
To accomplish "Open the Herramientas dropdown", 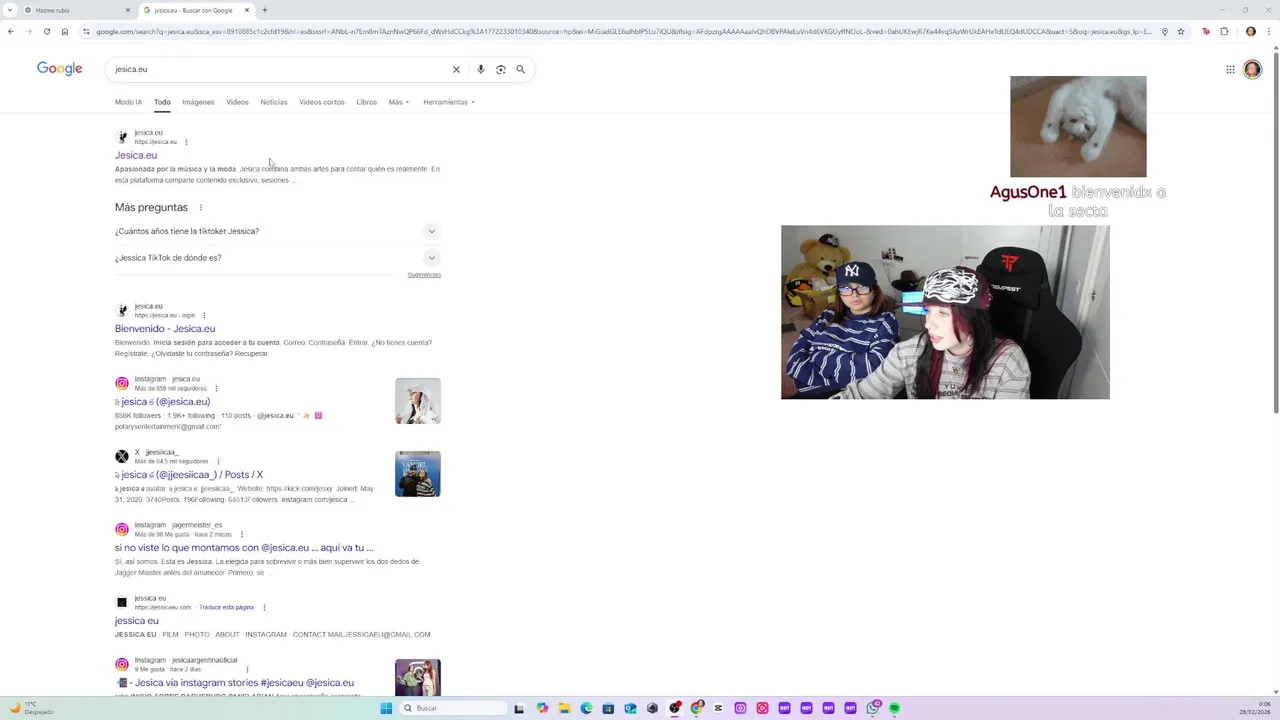I will point(448,102).
